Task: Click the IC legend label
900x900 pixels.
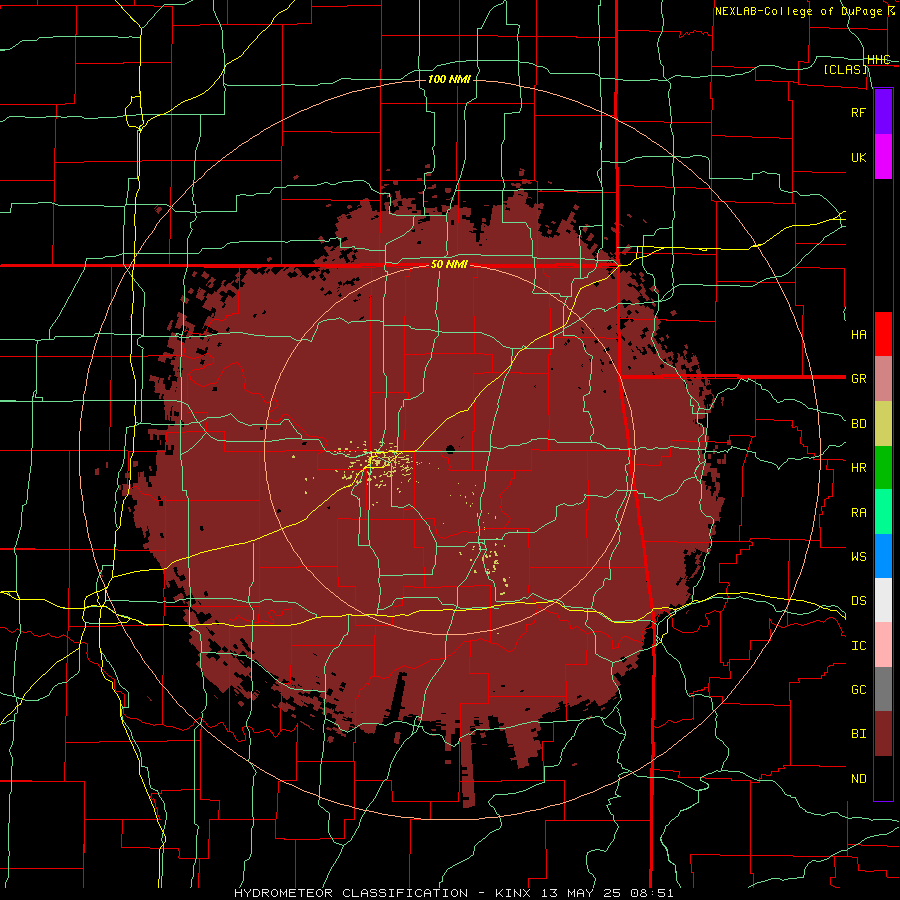Action: [858, 645]
